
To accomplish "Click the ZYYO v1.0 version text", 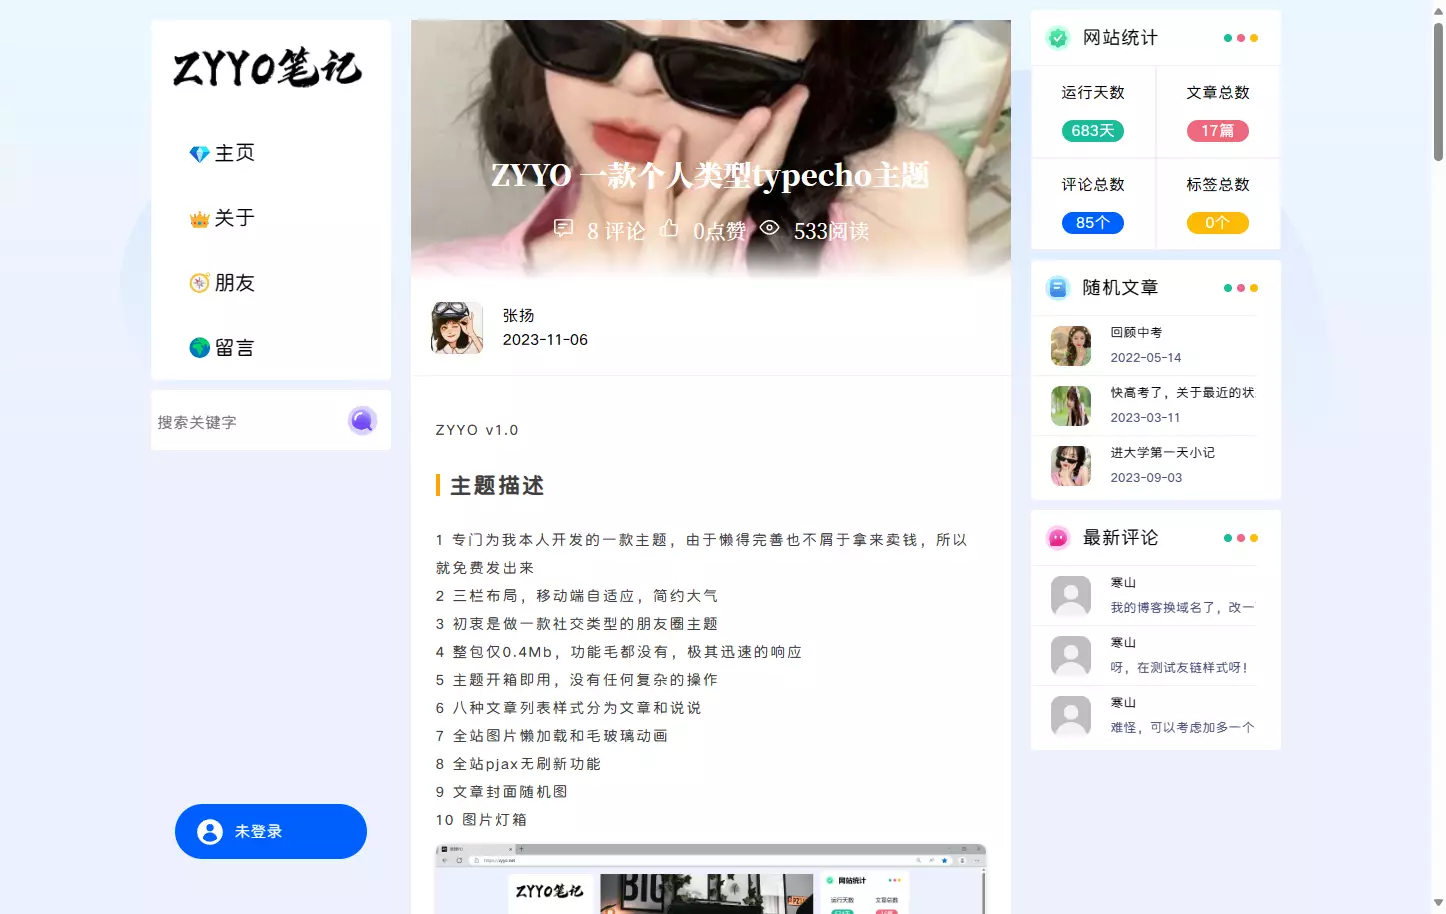I will [x=477, y=430].
